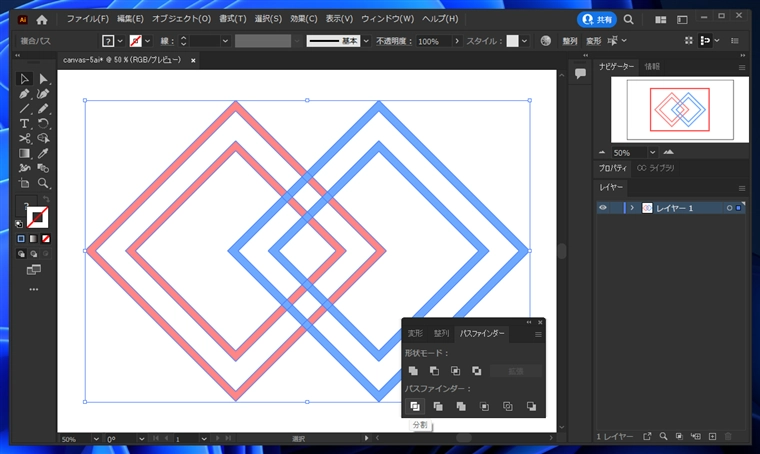The height and width of the screenshot is (454, 760).
Task: Click the Divide (分割) pathfinder icon
Action: pos(415,407)
